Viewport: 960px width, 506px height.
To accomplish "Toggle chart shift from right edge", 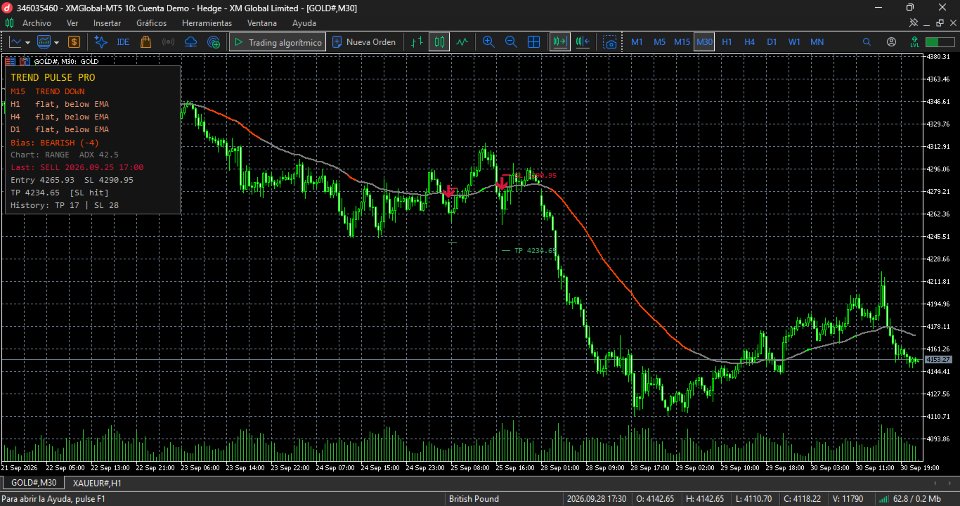I will [583, 42].
